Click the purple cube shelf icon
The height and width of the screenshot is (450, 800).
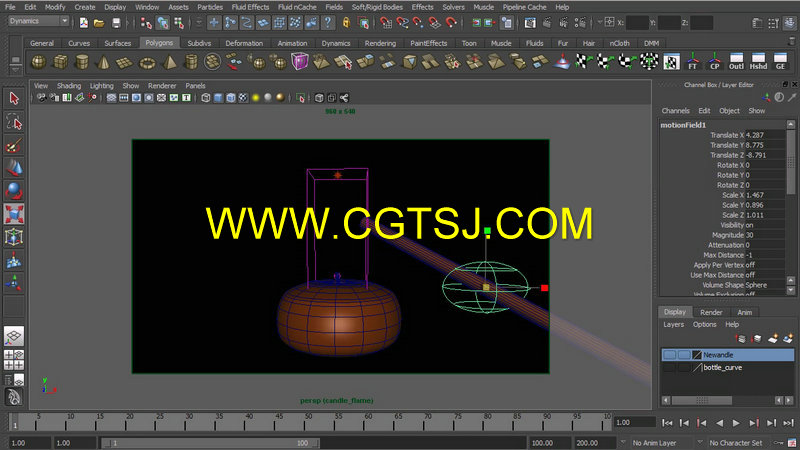coord(299,62)
